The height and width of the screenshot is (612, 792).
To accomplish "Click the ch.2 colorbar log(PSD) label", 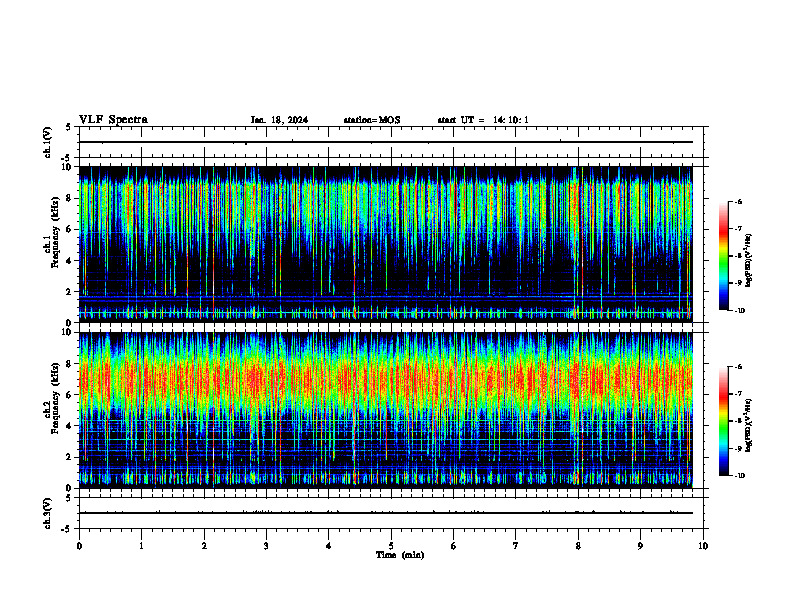I will pos(749,425).
